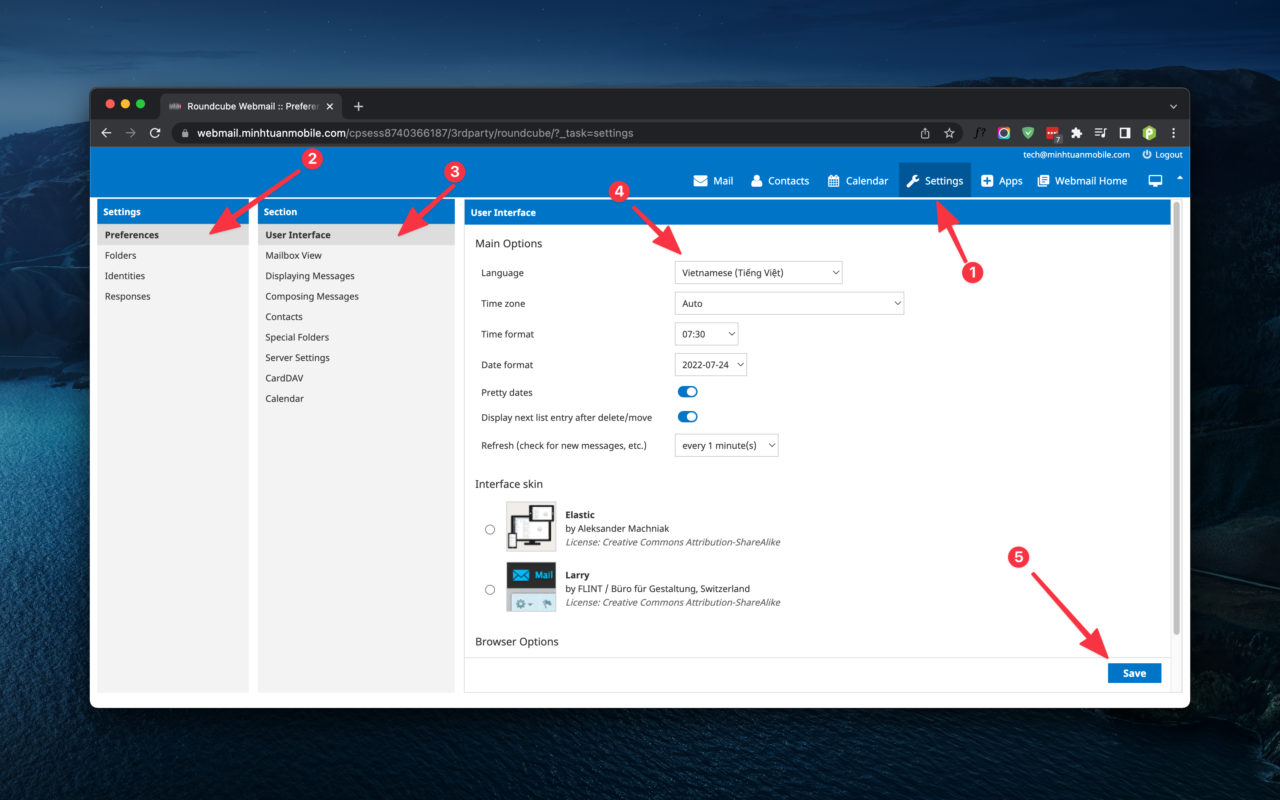Click the Apps plus icon
1280x800 pixels.
[x=987, y=181]
